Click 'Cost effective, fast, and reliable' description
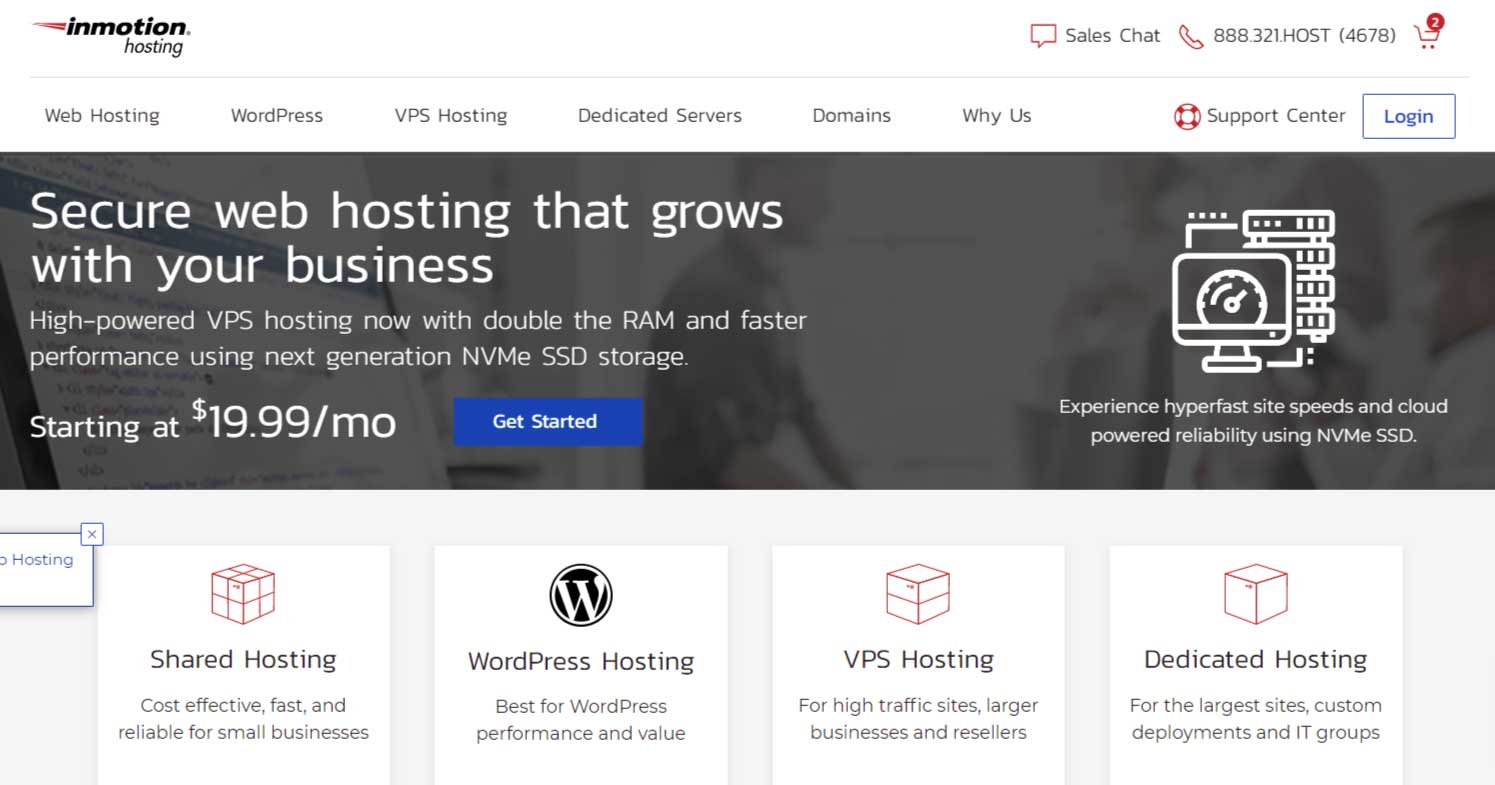 point(243,719)
